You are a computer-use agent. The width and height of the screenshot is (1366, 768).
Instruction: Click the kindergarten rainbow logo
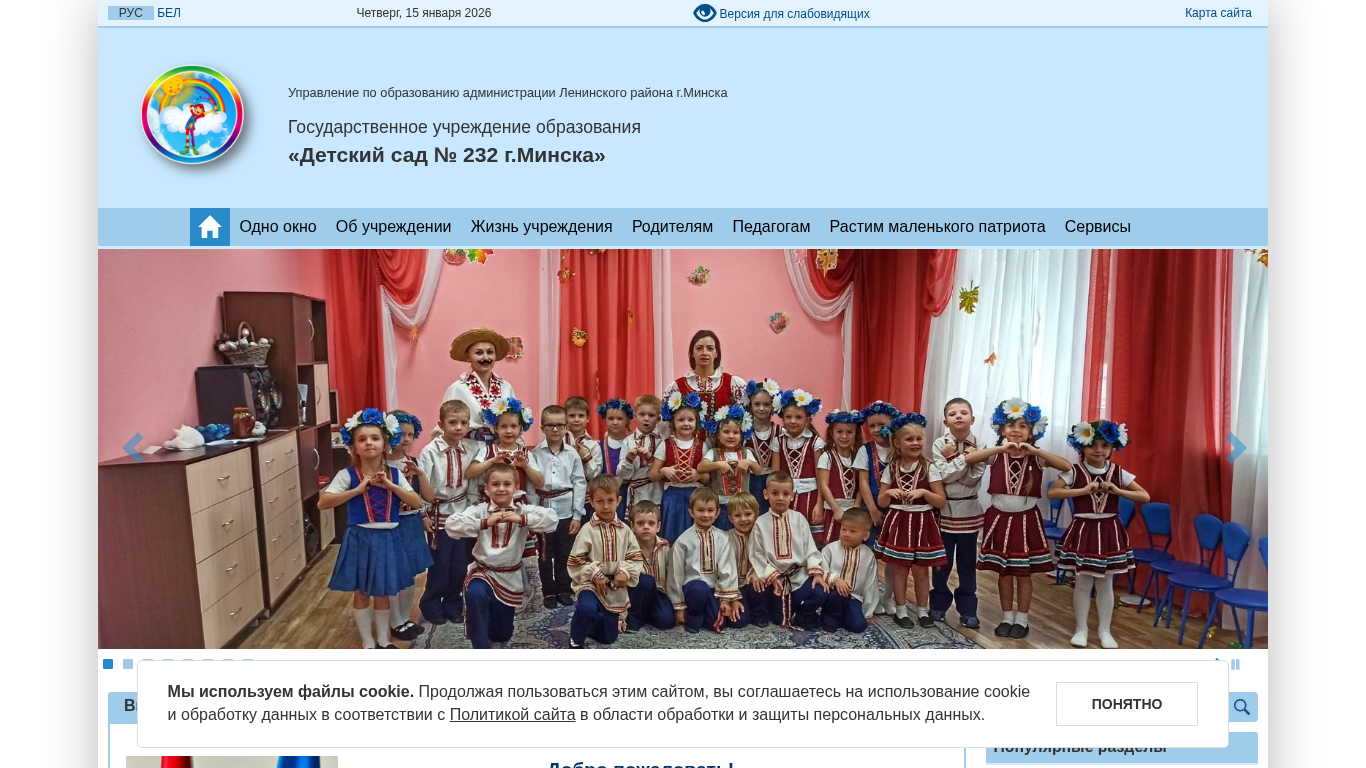[192, 115]
